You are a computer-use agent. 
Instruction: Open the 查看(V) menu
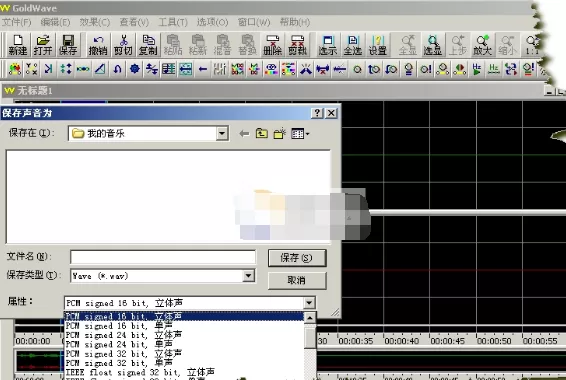(x=134, y=22)
